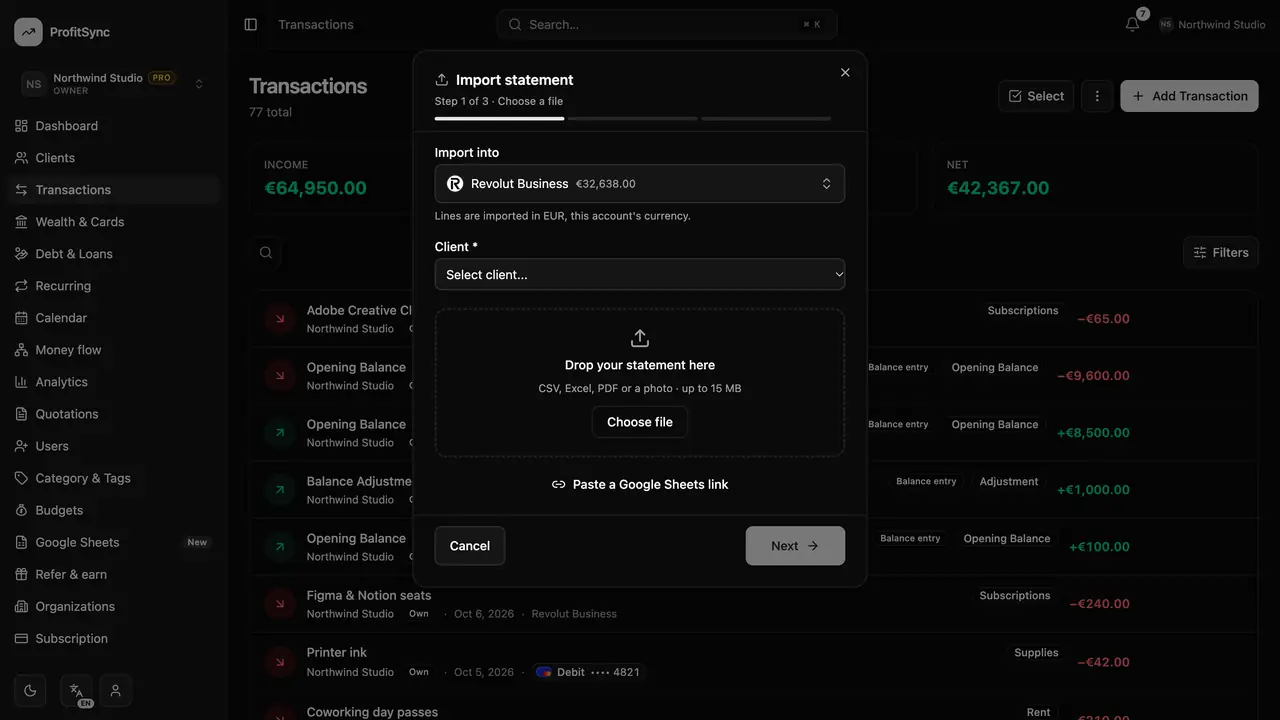Viewport: 1280px width, 720px height.
Task: Expand the Revolut Business account selector
Action: click(640, 184)
